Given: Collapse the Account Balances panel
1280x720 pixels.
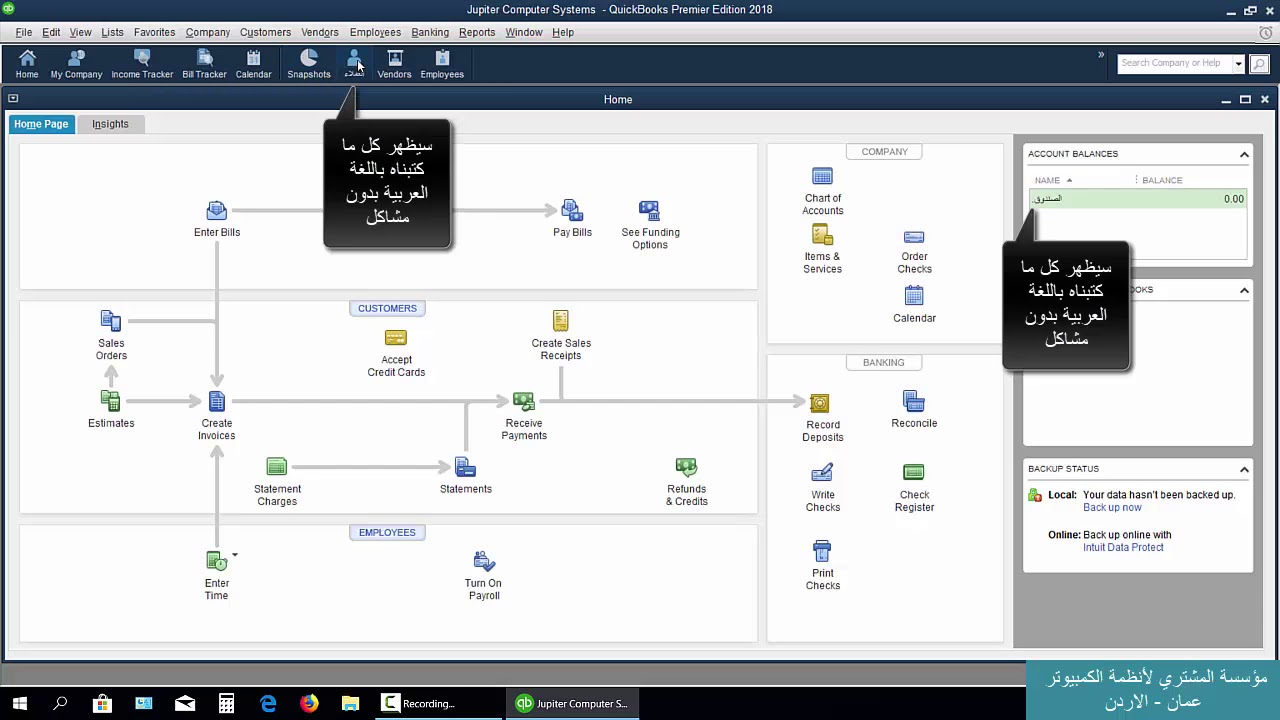Looking at the screenshot, I should point(1244,154).
